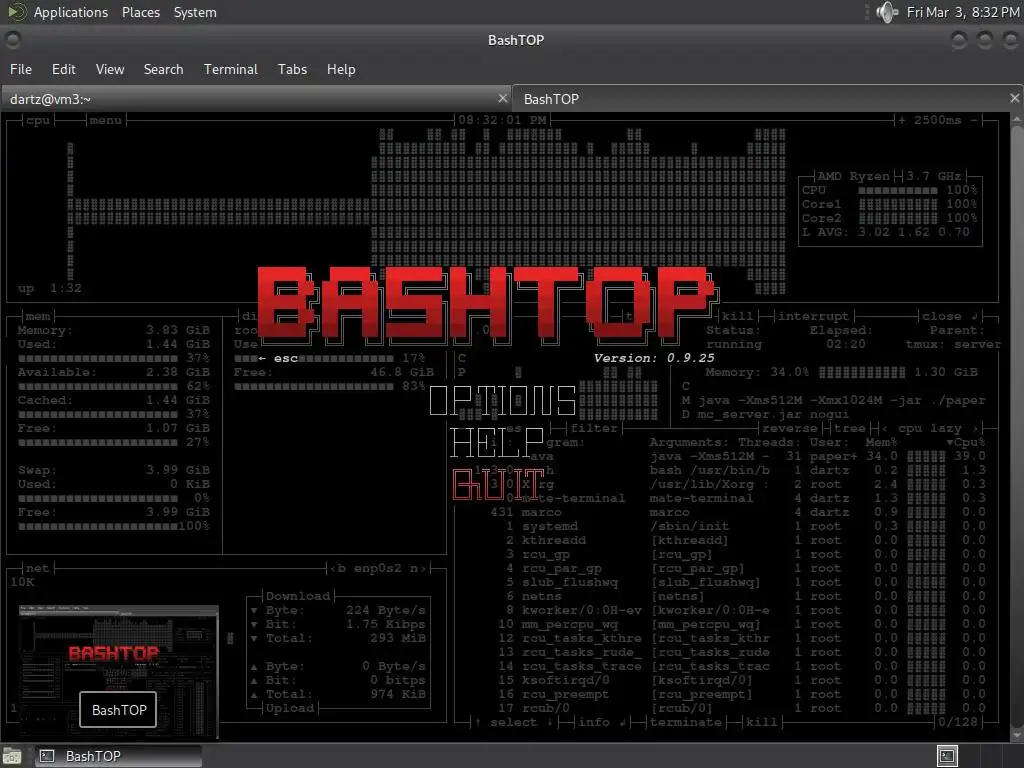
Task: Open the System menu in the top panel
Action: [195, 12]
